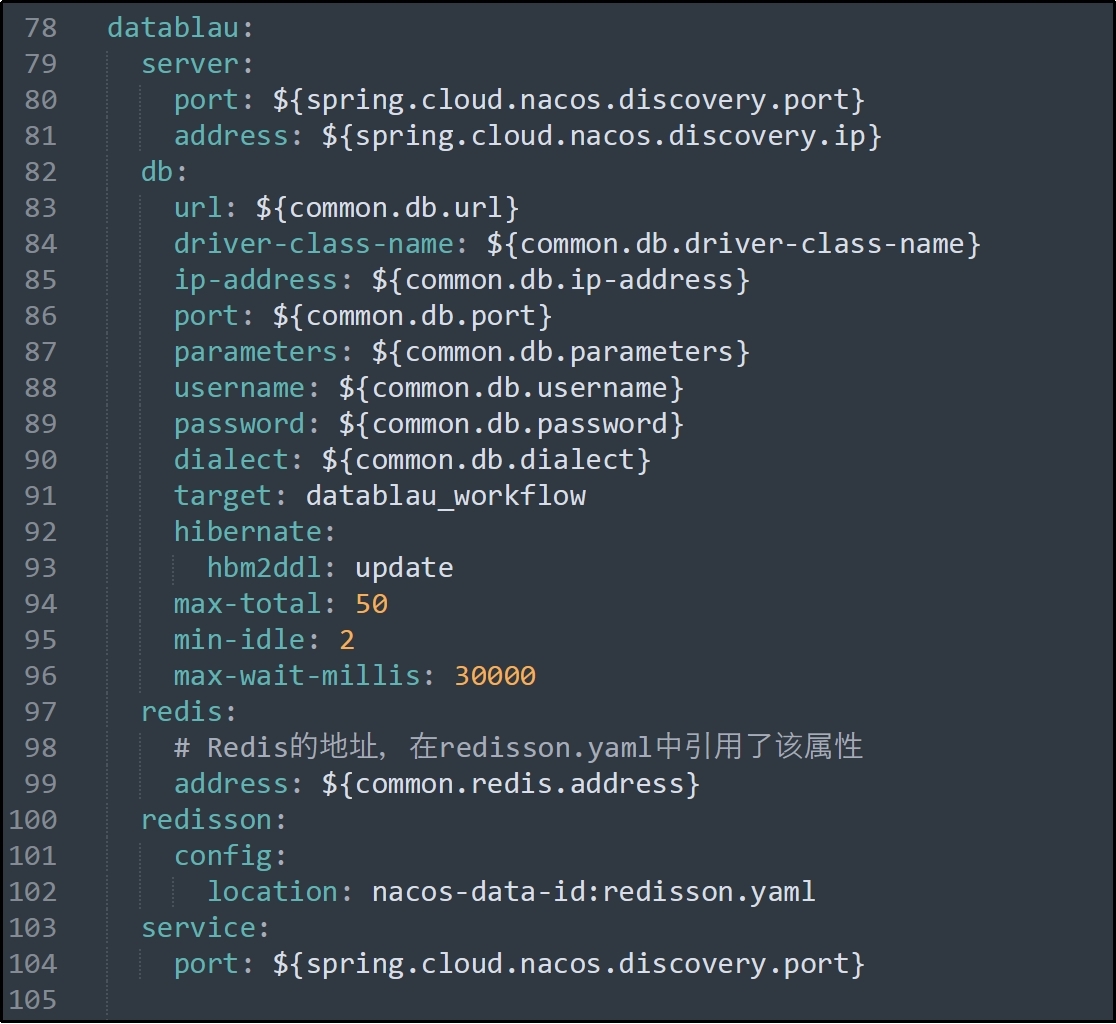Click the 'address:' key on line 99

(238, 784)
